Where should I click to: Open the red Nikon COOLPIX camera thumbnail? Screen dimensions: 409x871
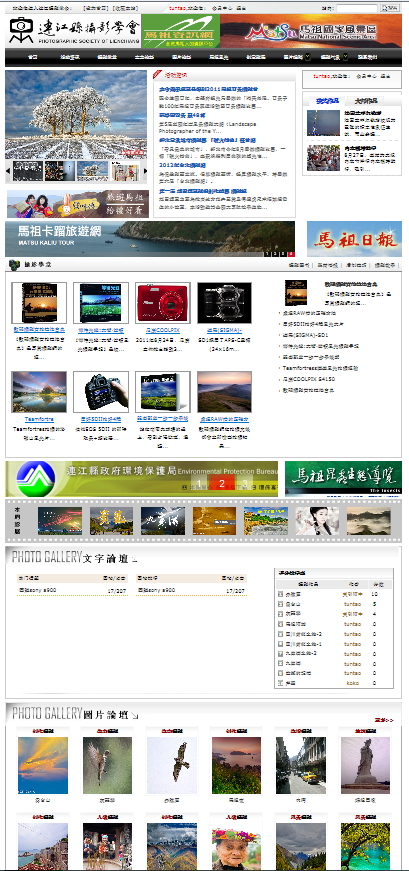click(163, 303)
